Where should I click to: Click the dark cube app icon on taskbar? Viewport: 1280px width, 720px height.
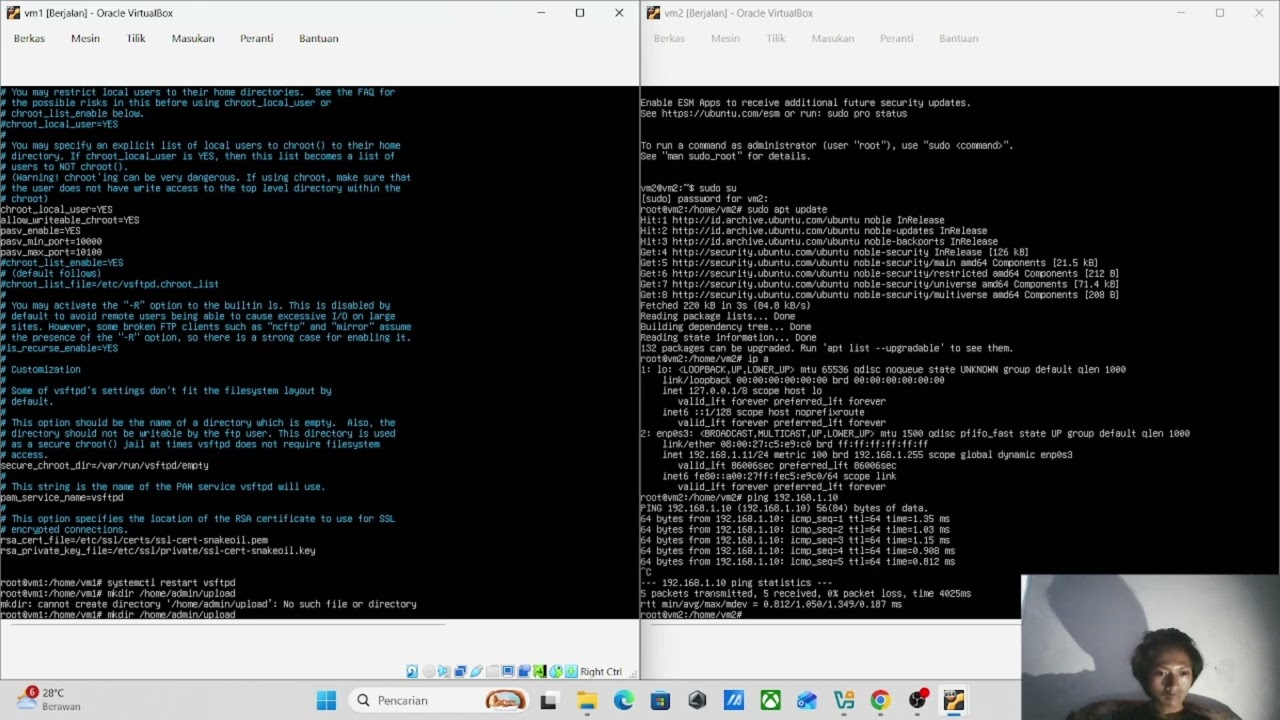tap(697, 701)
